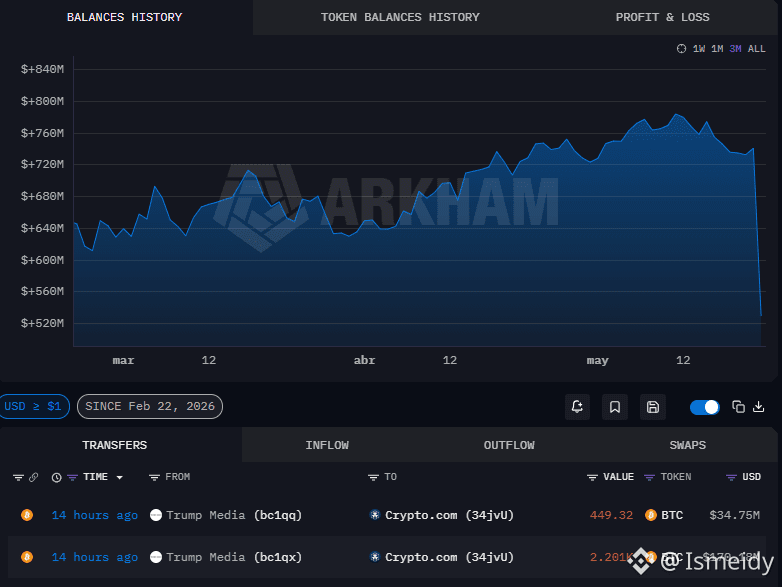Click the sharp drop endpoint on chart
Image resolution: width=782 pixels, height=587 pixels.
coord(761,315)
